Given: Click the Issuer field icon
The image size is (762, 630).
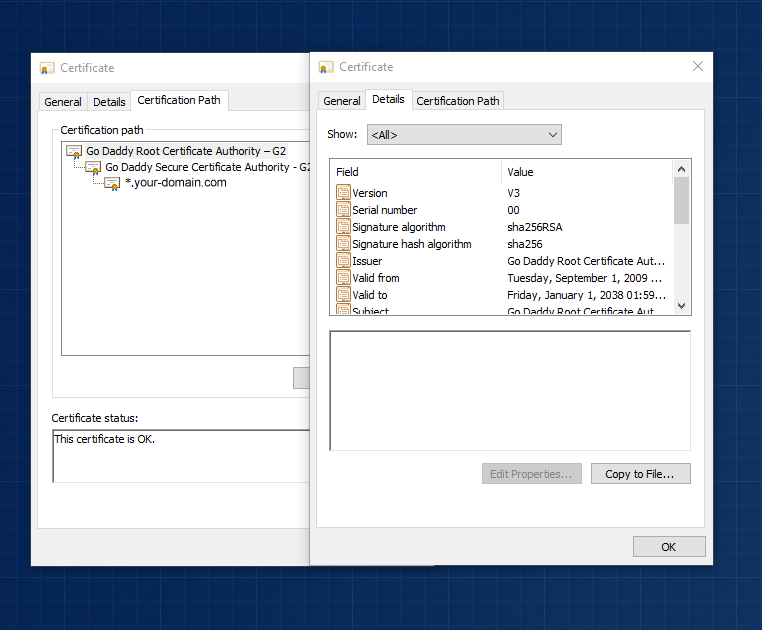Looking at the screenshot, I should (343, 261).
